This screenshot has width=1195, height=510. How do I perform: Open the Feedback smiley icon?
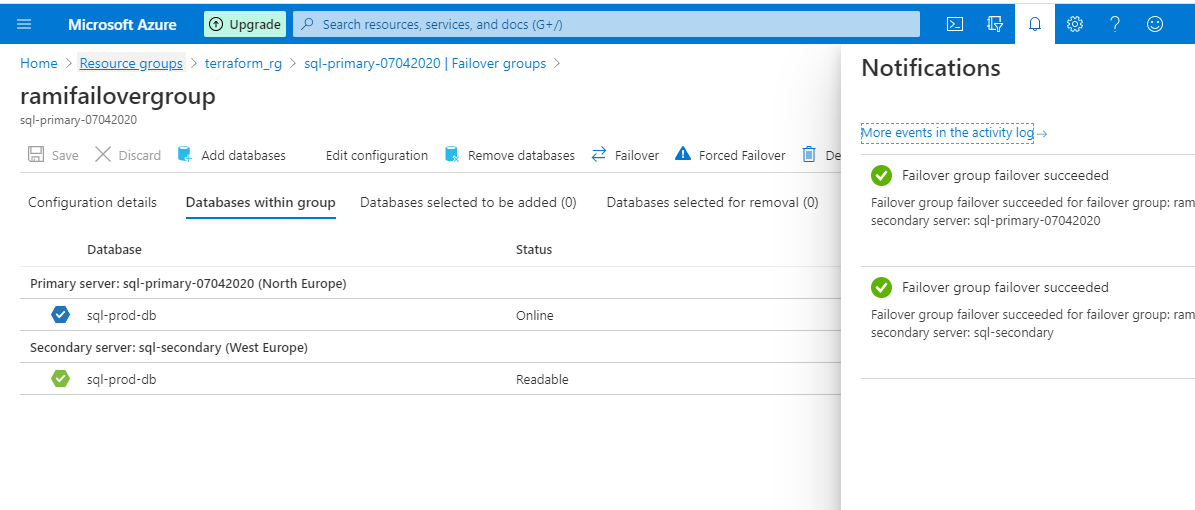click(x=1155, y=24)
